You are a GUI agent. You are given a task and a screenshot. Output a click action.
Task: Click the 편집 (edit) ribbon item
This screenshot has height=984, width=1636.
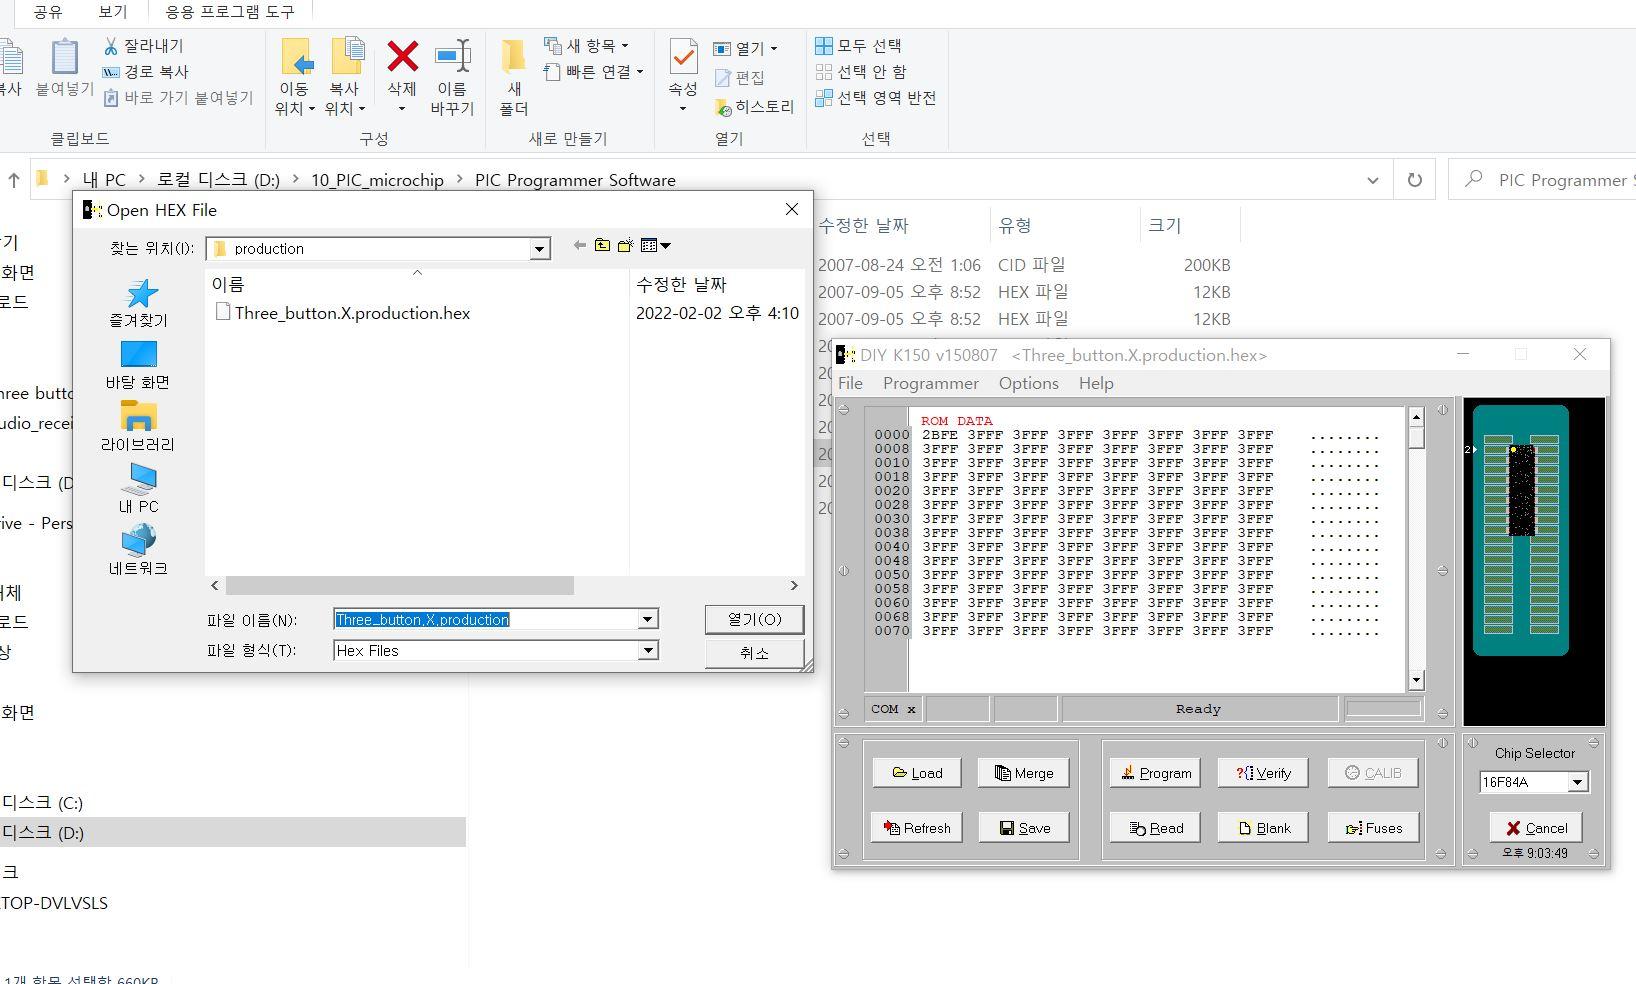740,77
